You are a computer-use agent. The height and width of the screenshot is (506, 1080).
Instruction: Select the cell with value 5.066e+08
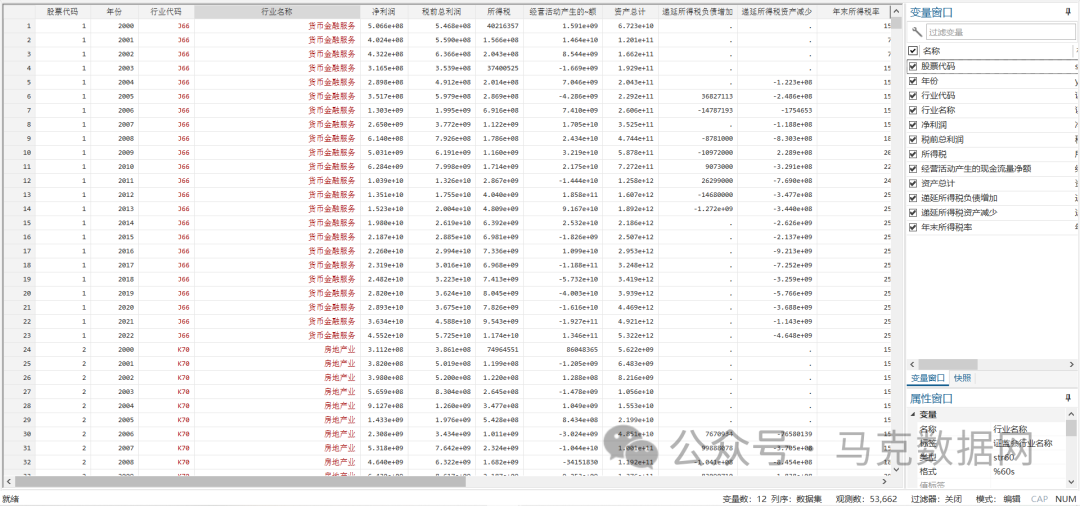click(386, 25)
